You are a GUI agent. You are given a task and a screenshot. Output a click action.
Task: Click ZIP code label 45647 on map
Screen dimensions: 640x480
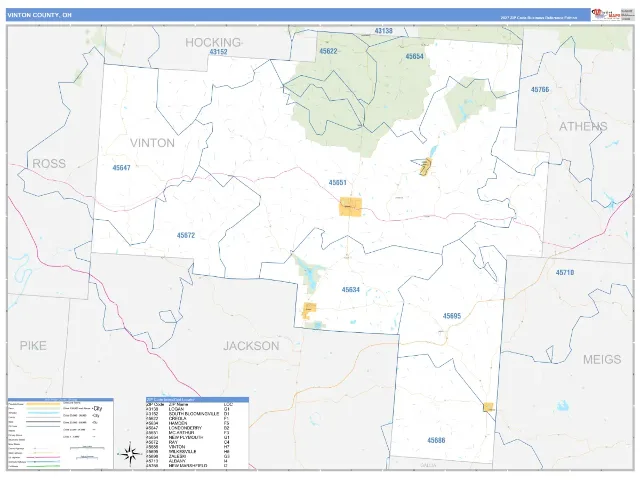(121, 167)
